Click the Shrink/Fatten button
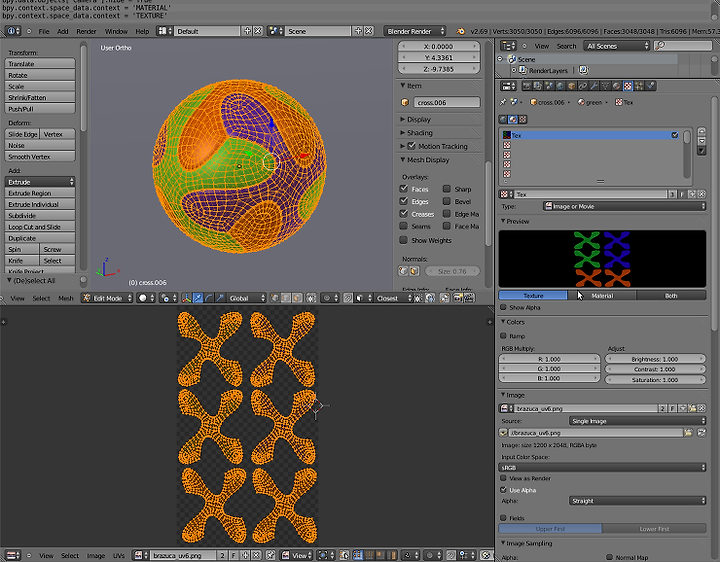The width and height of the screenshot is (720, 562). [x=40, y=97]
